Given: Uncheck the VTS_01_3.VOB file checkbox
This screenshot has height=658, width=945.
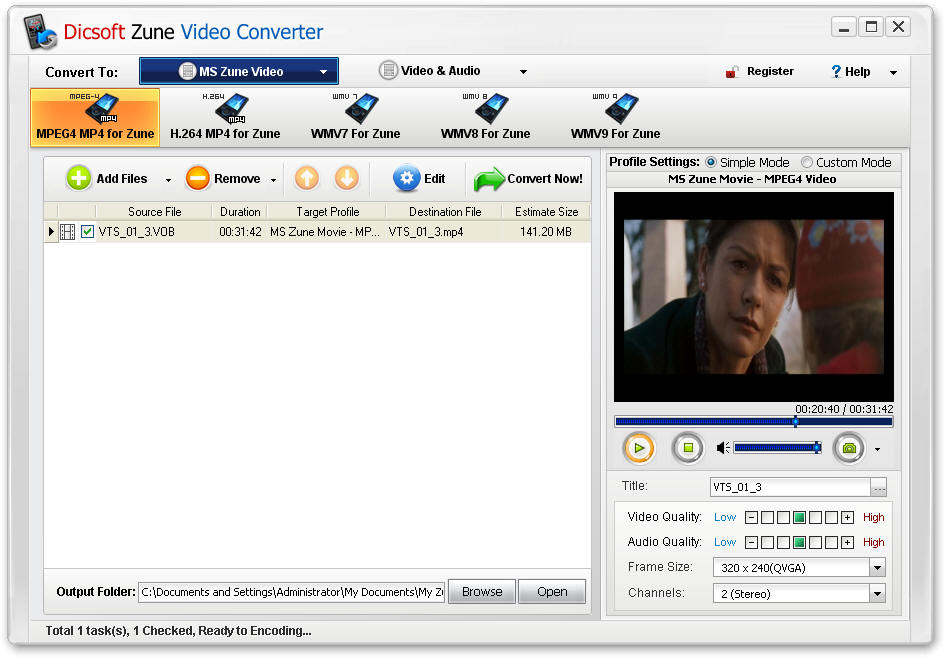Looking at the screenshot, I should 87,232.
